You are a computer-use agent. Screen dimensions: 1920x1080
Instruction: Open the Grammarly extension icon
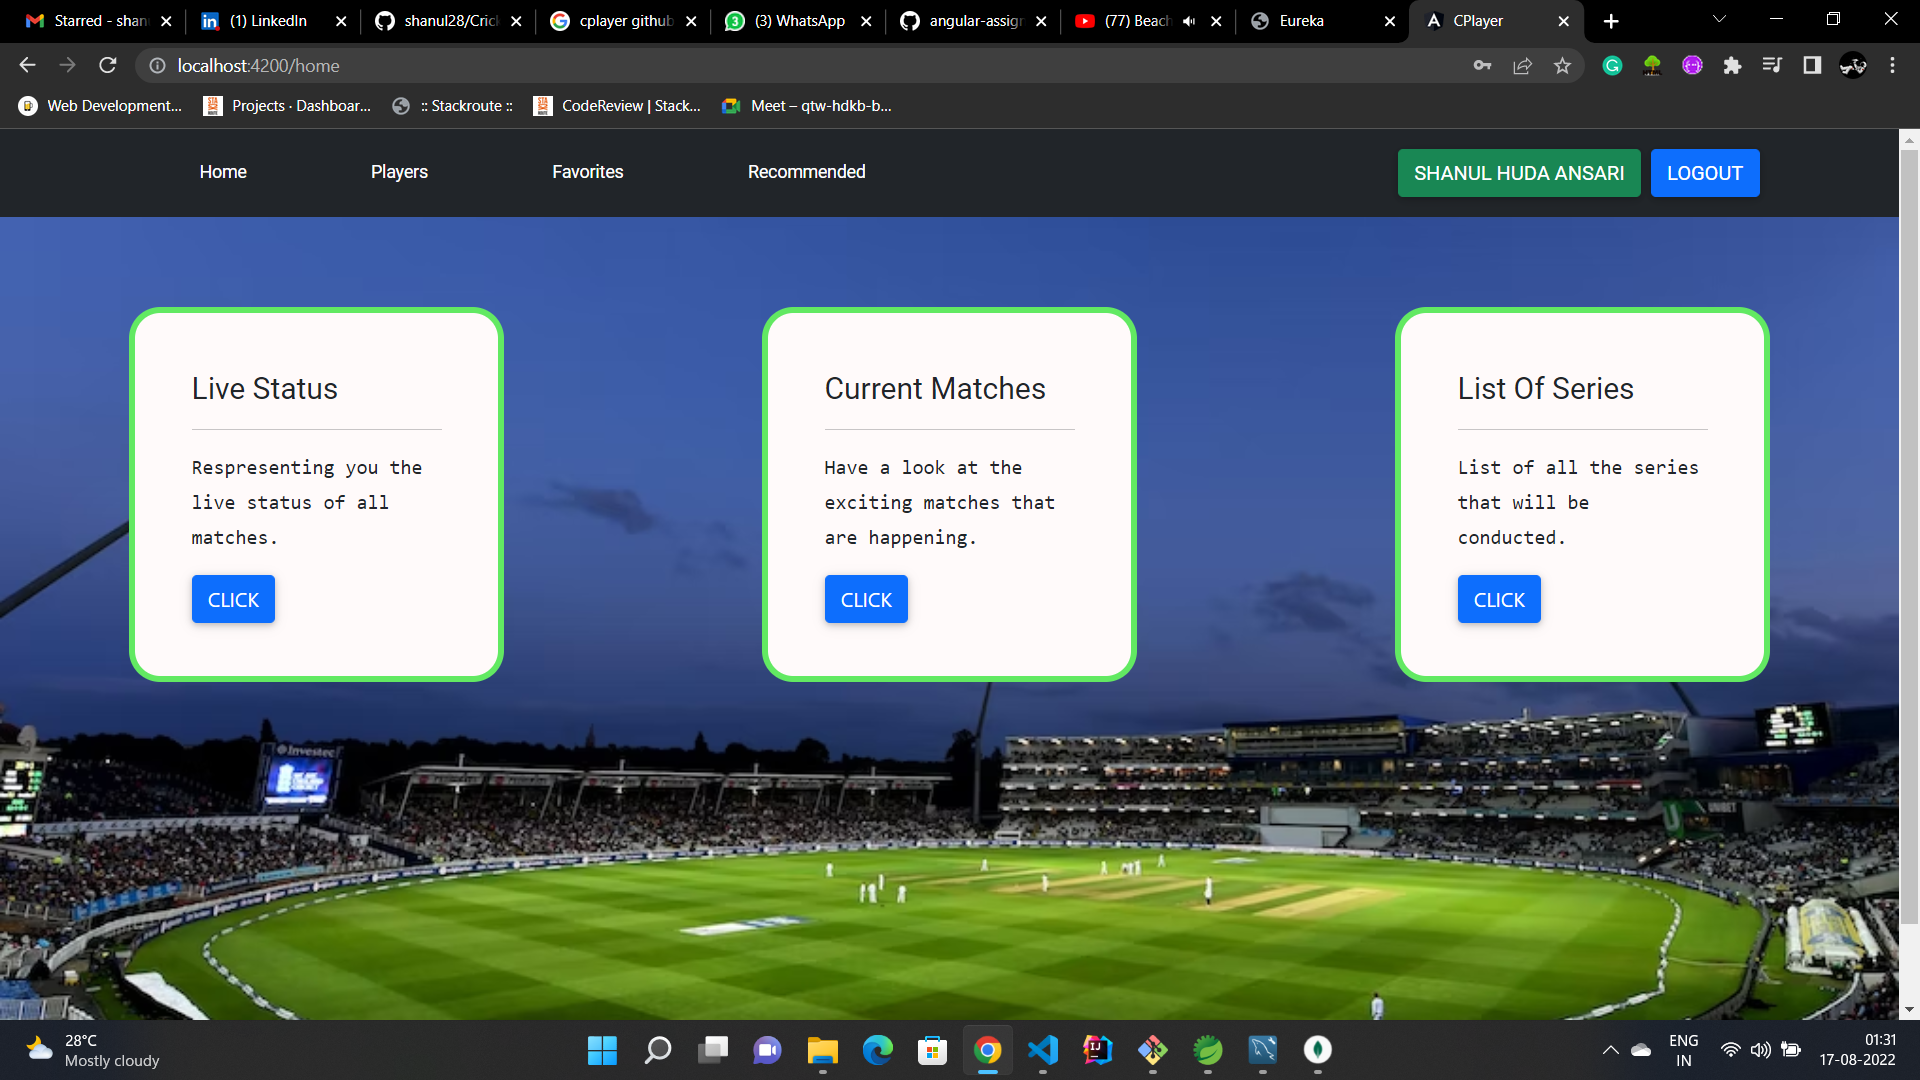(x=1612, y=65)
